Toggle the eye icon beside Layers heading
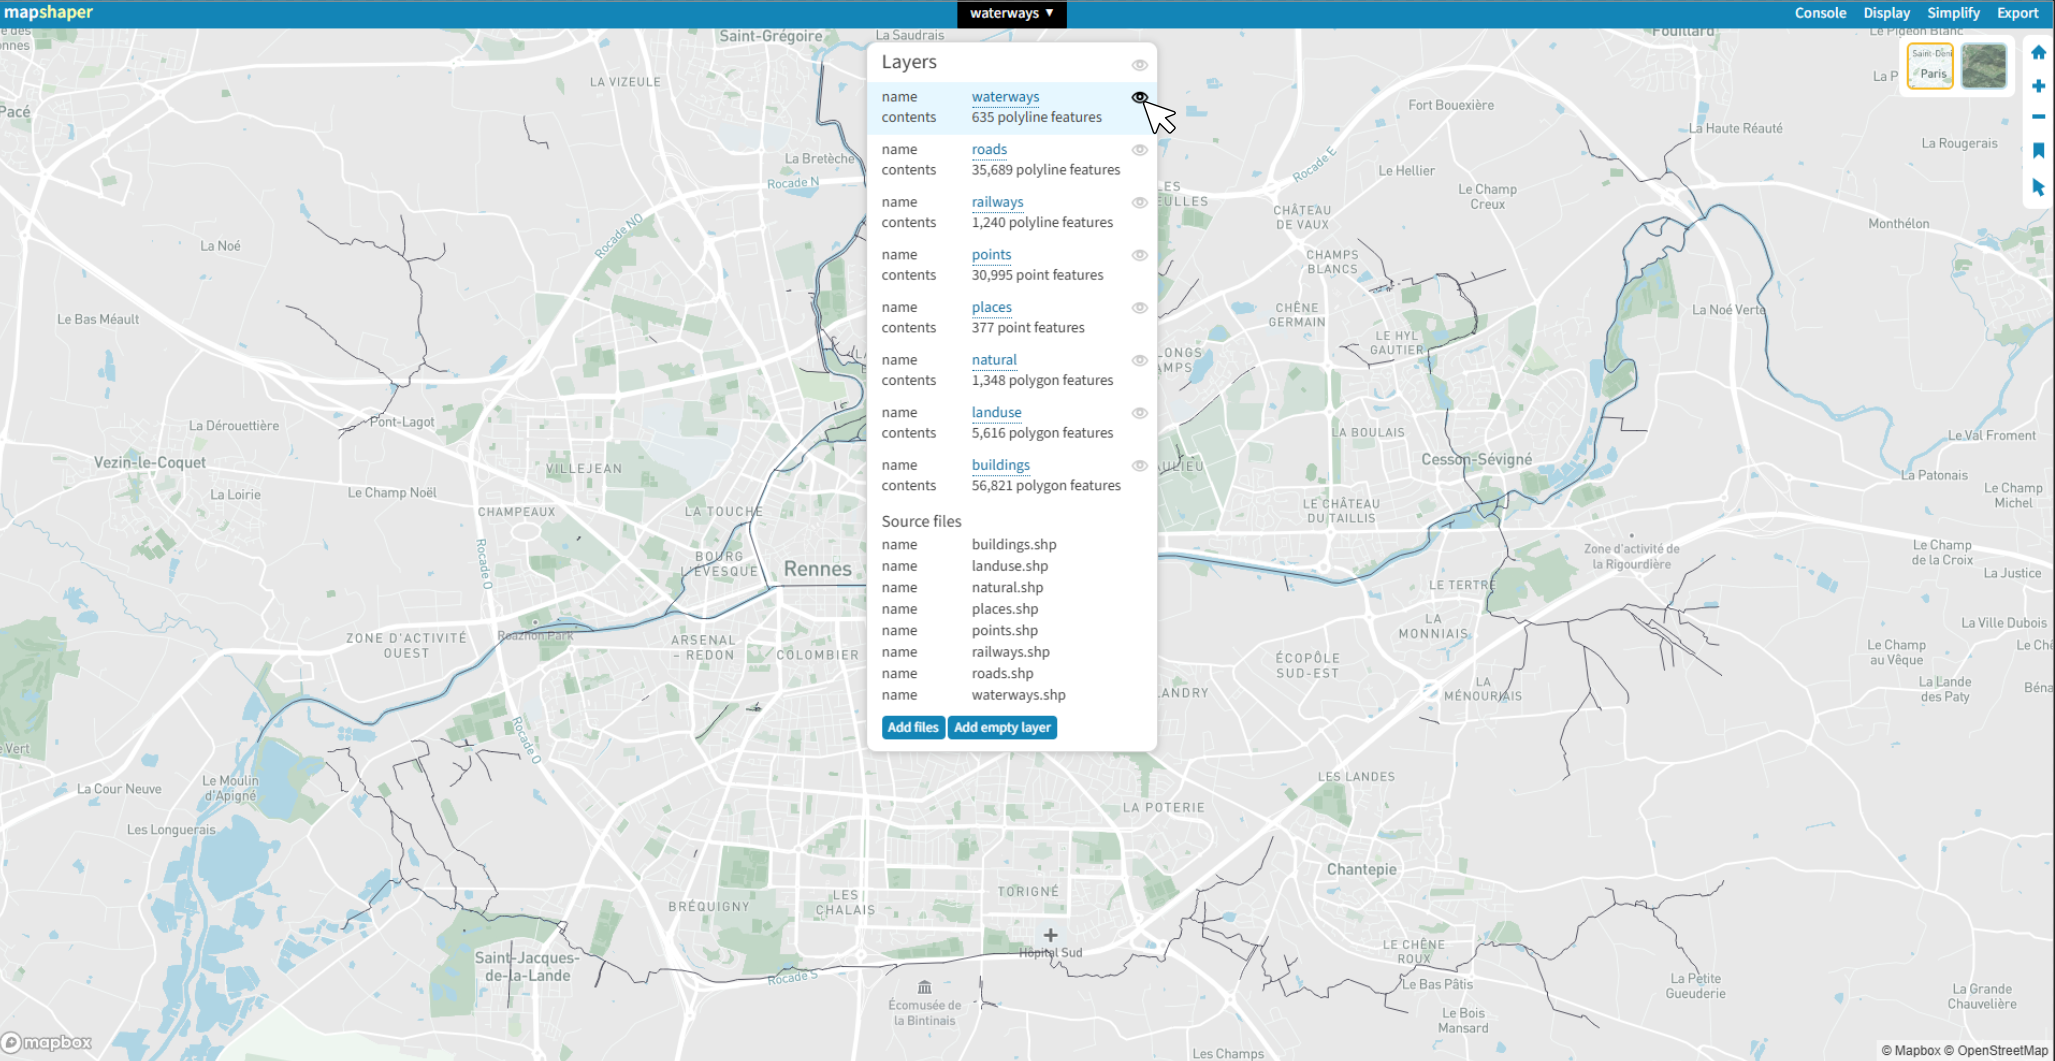2055x1061 pixels. [1139, 65]
